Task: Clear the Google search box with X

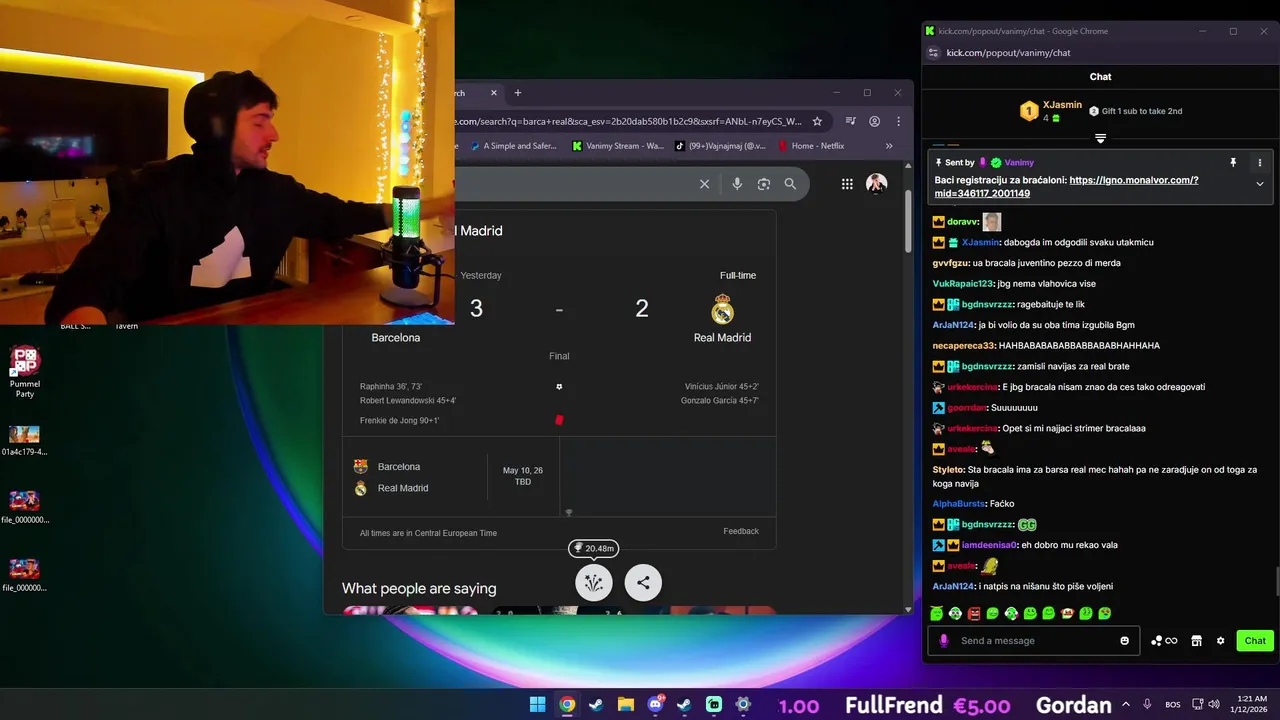Action: [704, 184]
